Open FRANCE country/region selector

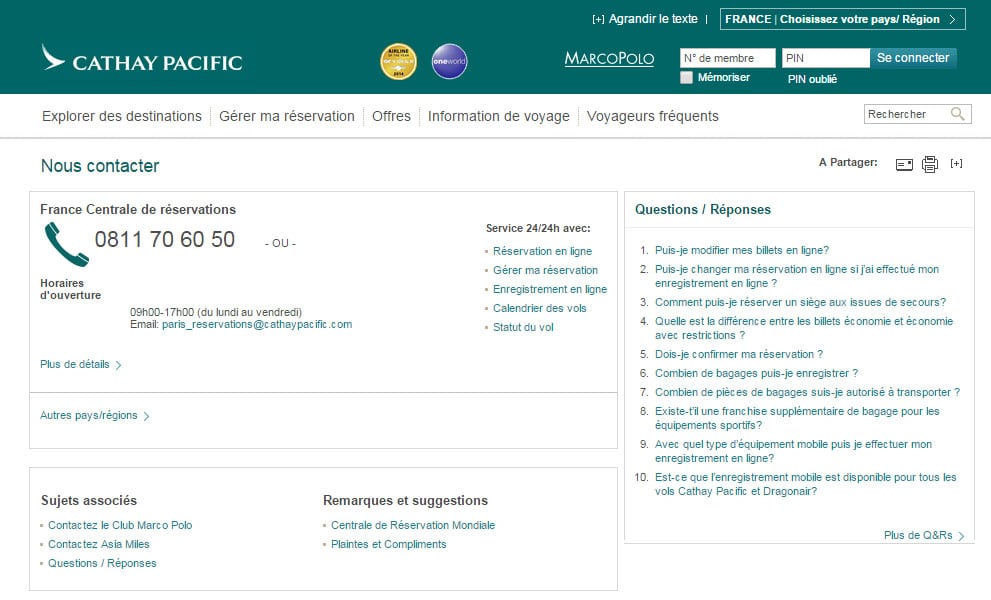click(x=842, y=19)
